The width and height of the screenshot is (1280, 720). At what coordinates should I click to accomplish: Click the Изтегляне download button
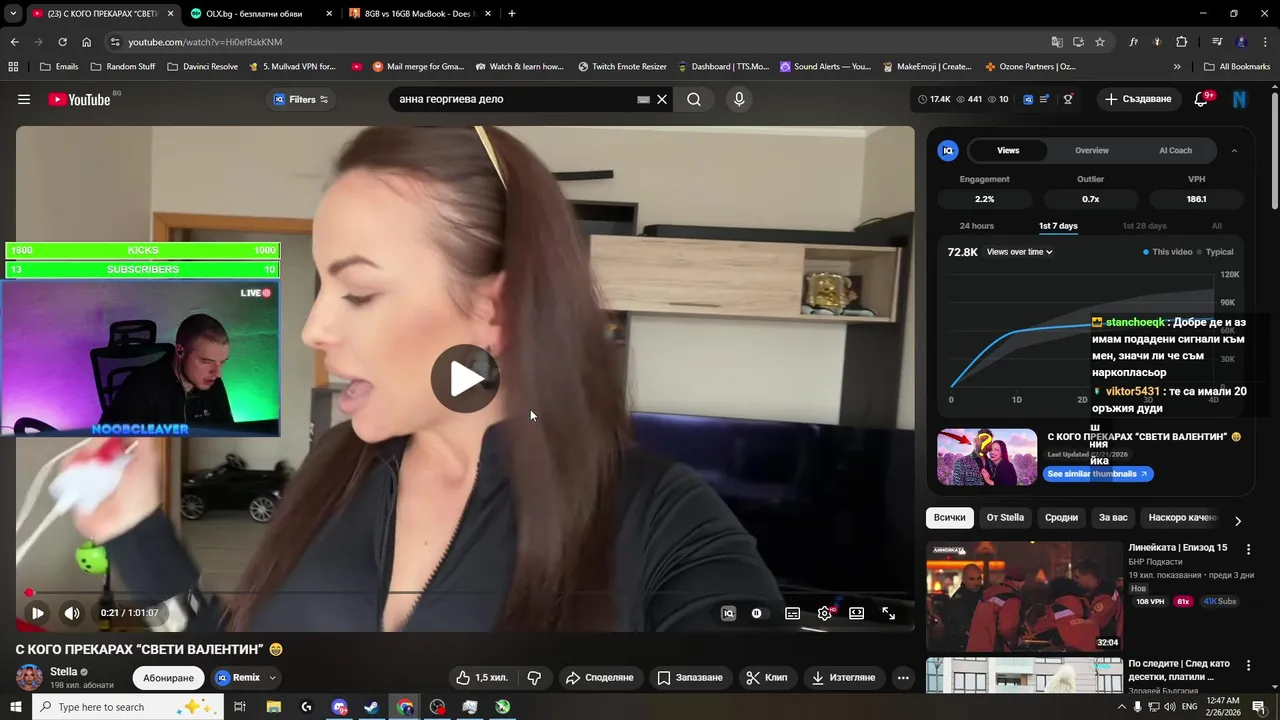click(x=843, y=677)
